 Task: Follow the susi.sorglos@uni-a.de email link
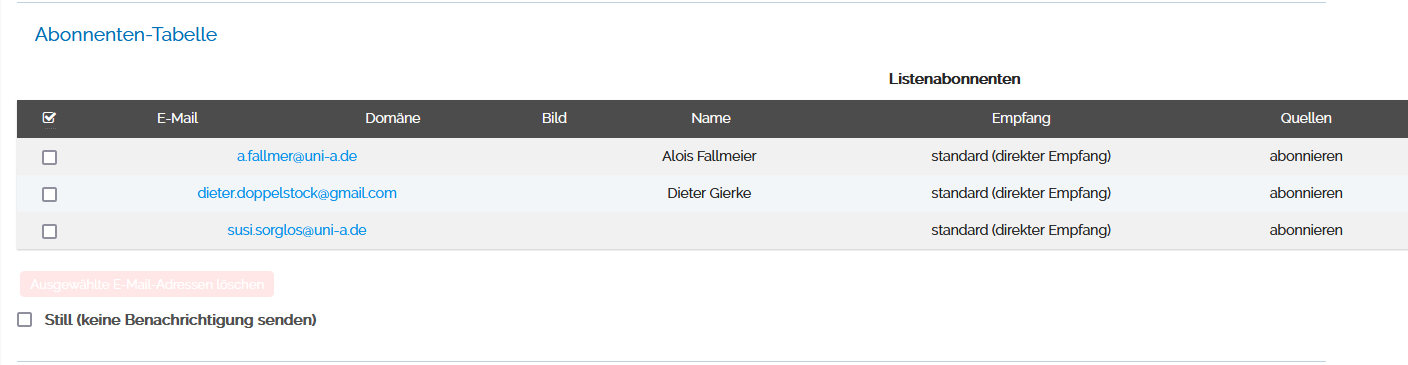[x=297, y=230]
